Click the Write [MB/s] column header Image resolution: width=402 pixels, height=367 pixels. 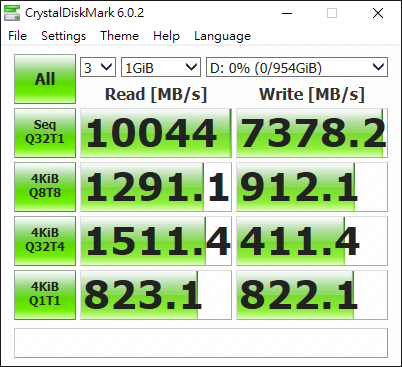[312, 94]
